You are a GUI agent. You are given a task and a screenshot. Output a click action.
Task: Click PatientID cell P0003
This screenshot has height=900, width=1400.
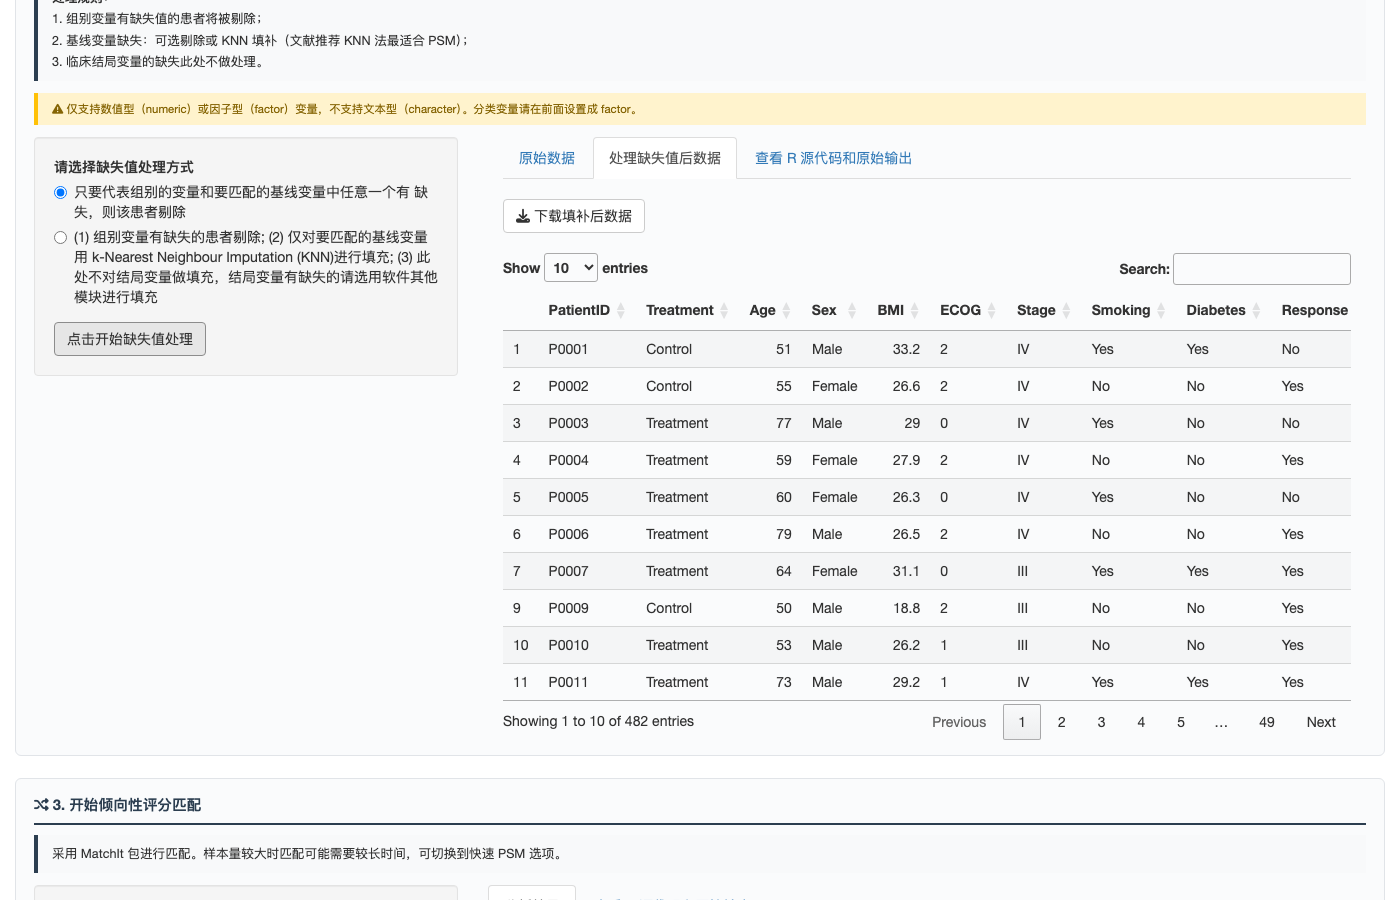tap(568, 423)
